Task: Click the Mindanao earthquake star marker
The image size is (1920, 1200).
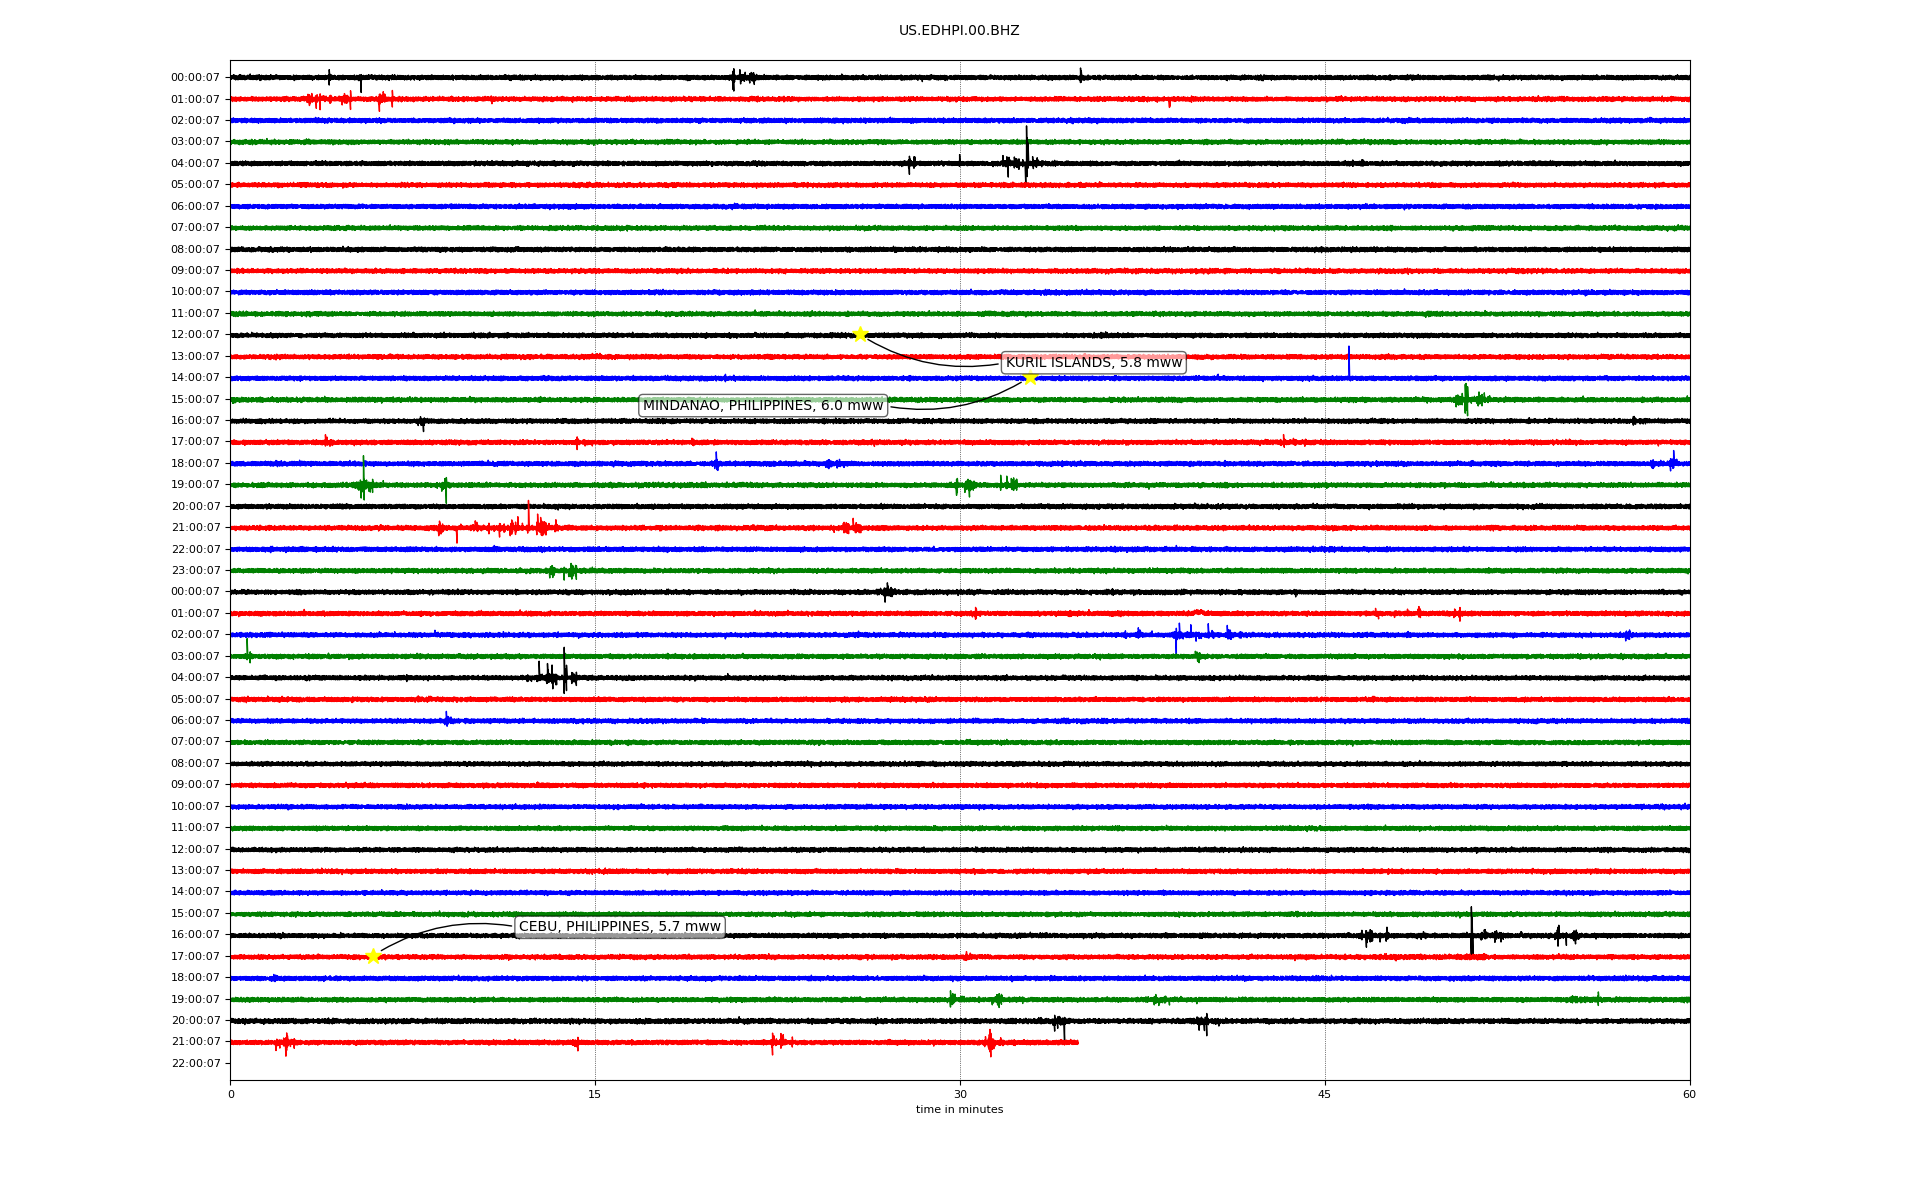Action: click(1030, 377)
